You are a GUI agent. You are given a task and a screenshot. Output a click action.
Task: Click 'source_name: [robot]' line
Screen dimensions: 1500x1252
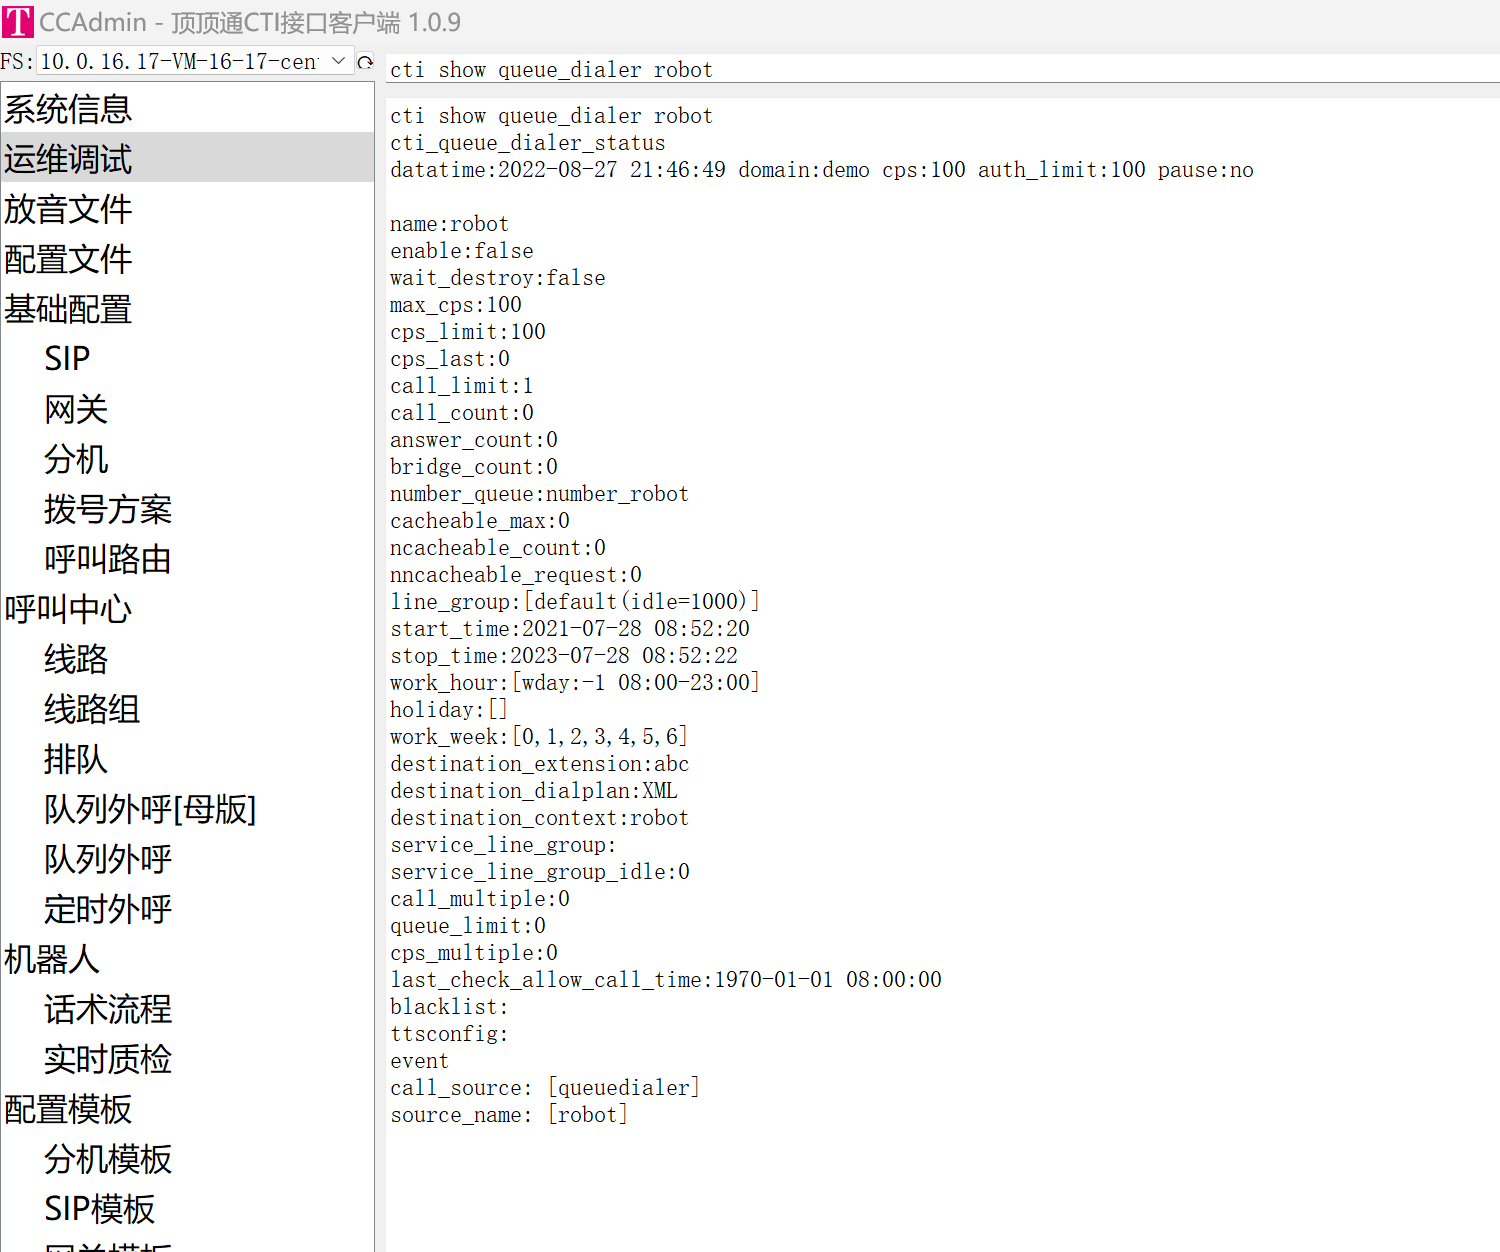[x=509, y=1115]
